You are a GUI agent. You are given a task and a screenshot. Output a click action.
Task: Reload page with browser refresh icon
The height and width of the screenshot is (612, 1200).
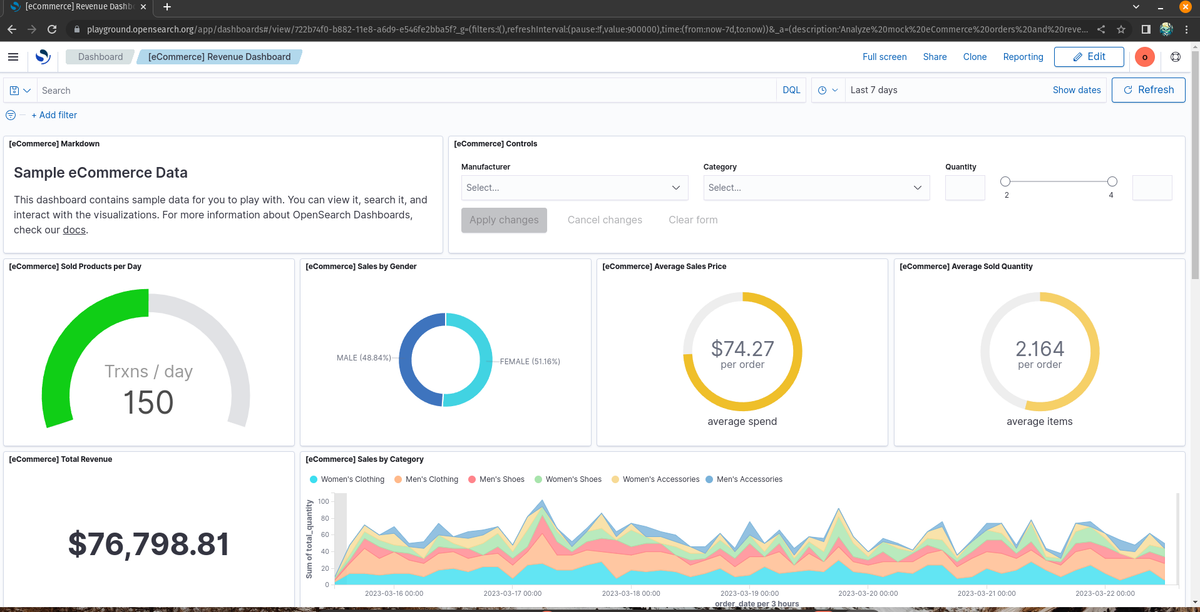tap(52, 30)
